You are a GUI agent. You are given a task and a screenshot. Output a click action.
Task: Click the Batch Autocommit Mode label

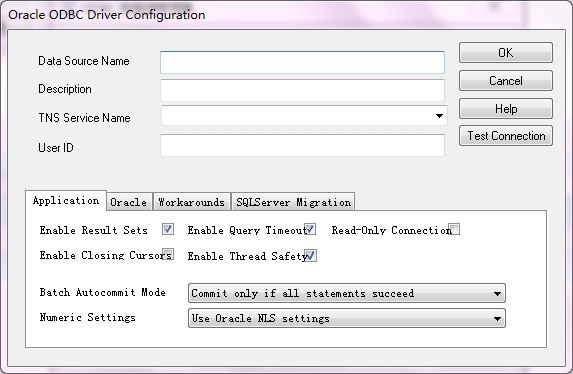pos(103,292)
